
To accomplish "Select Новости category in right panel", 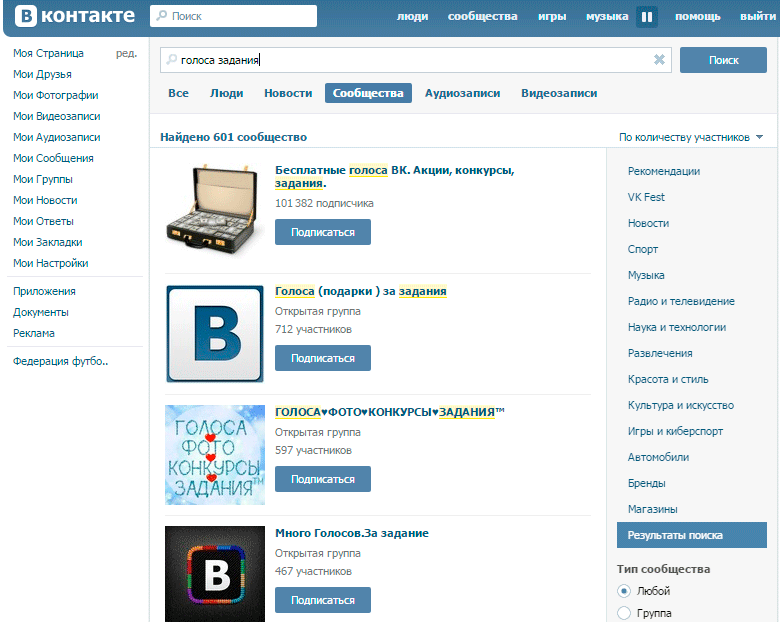I will tap(648, 223).
